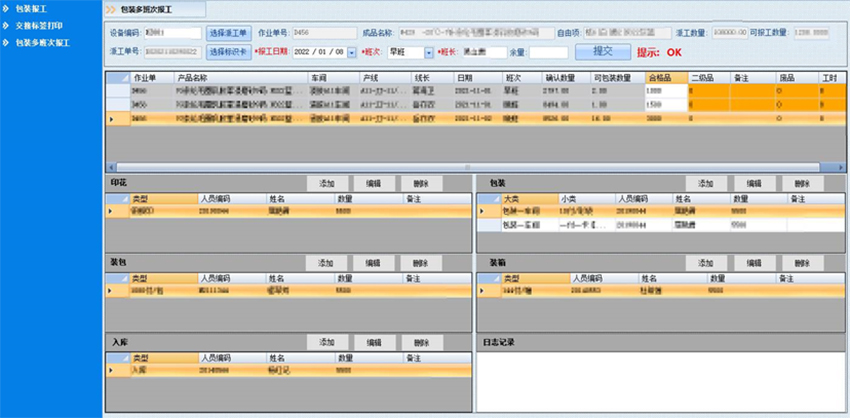
Task: Click the 编辑 button in 包装 section
Action: click(x=754, y=183)
